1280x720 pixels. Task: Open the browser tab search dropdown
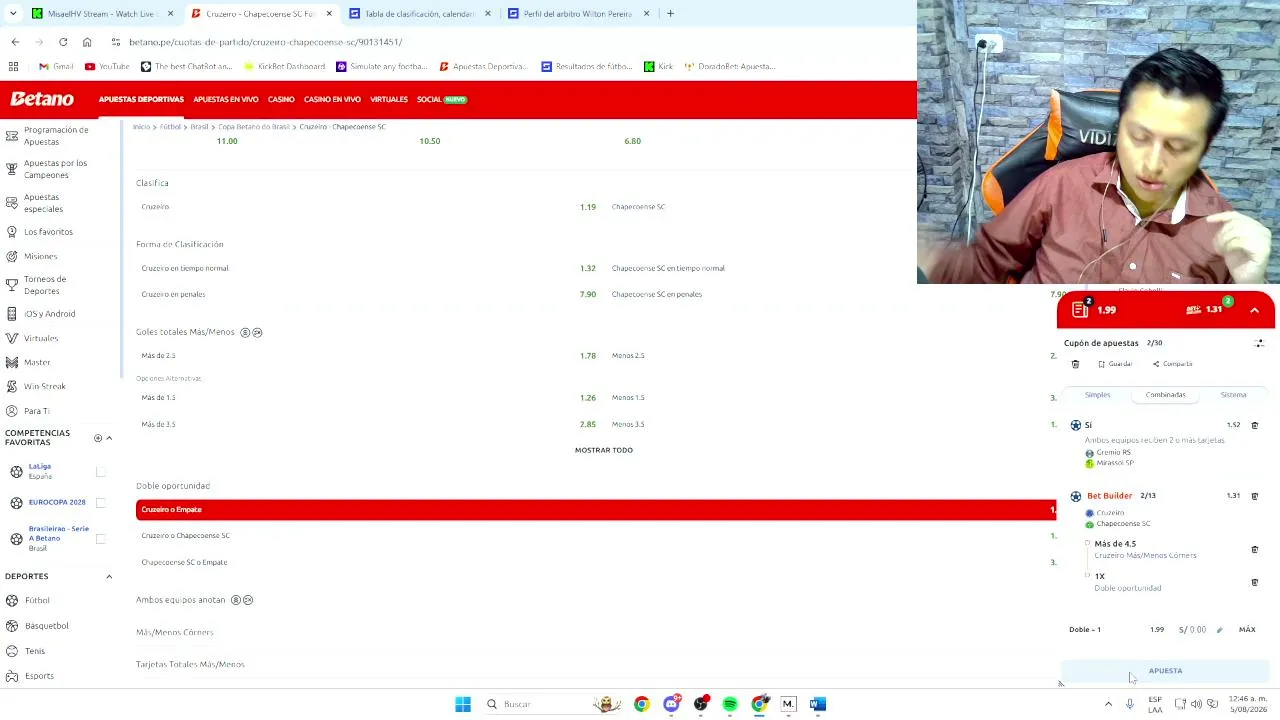click(x=14, y=13)
